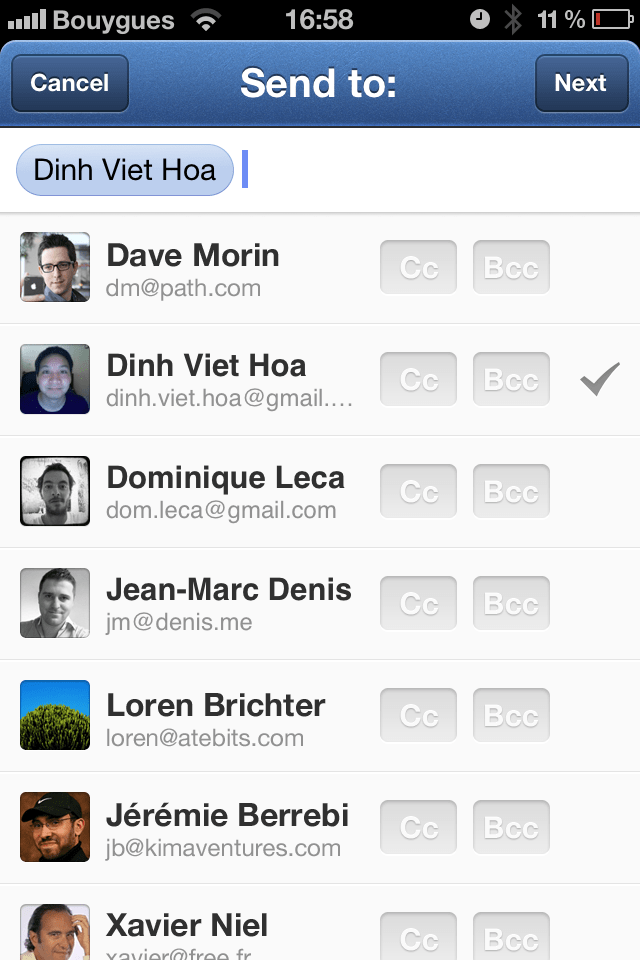Tap the alarm clock status icon
The height and width of the screenshot is (960, 640).
click(x=479, y=19)
